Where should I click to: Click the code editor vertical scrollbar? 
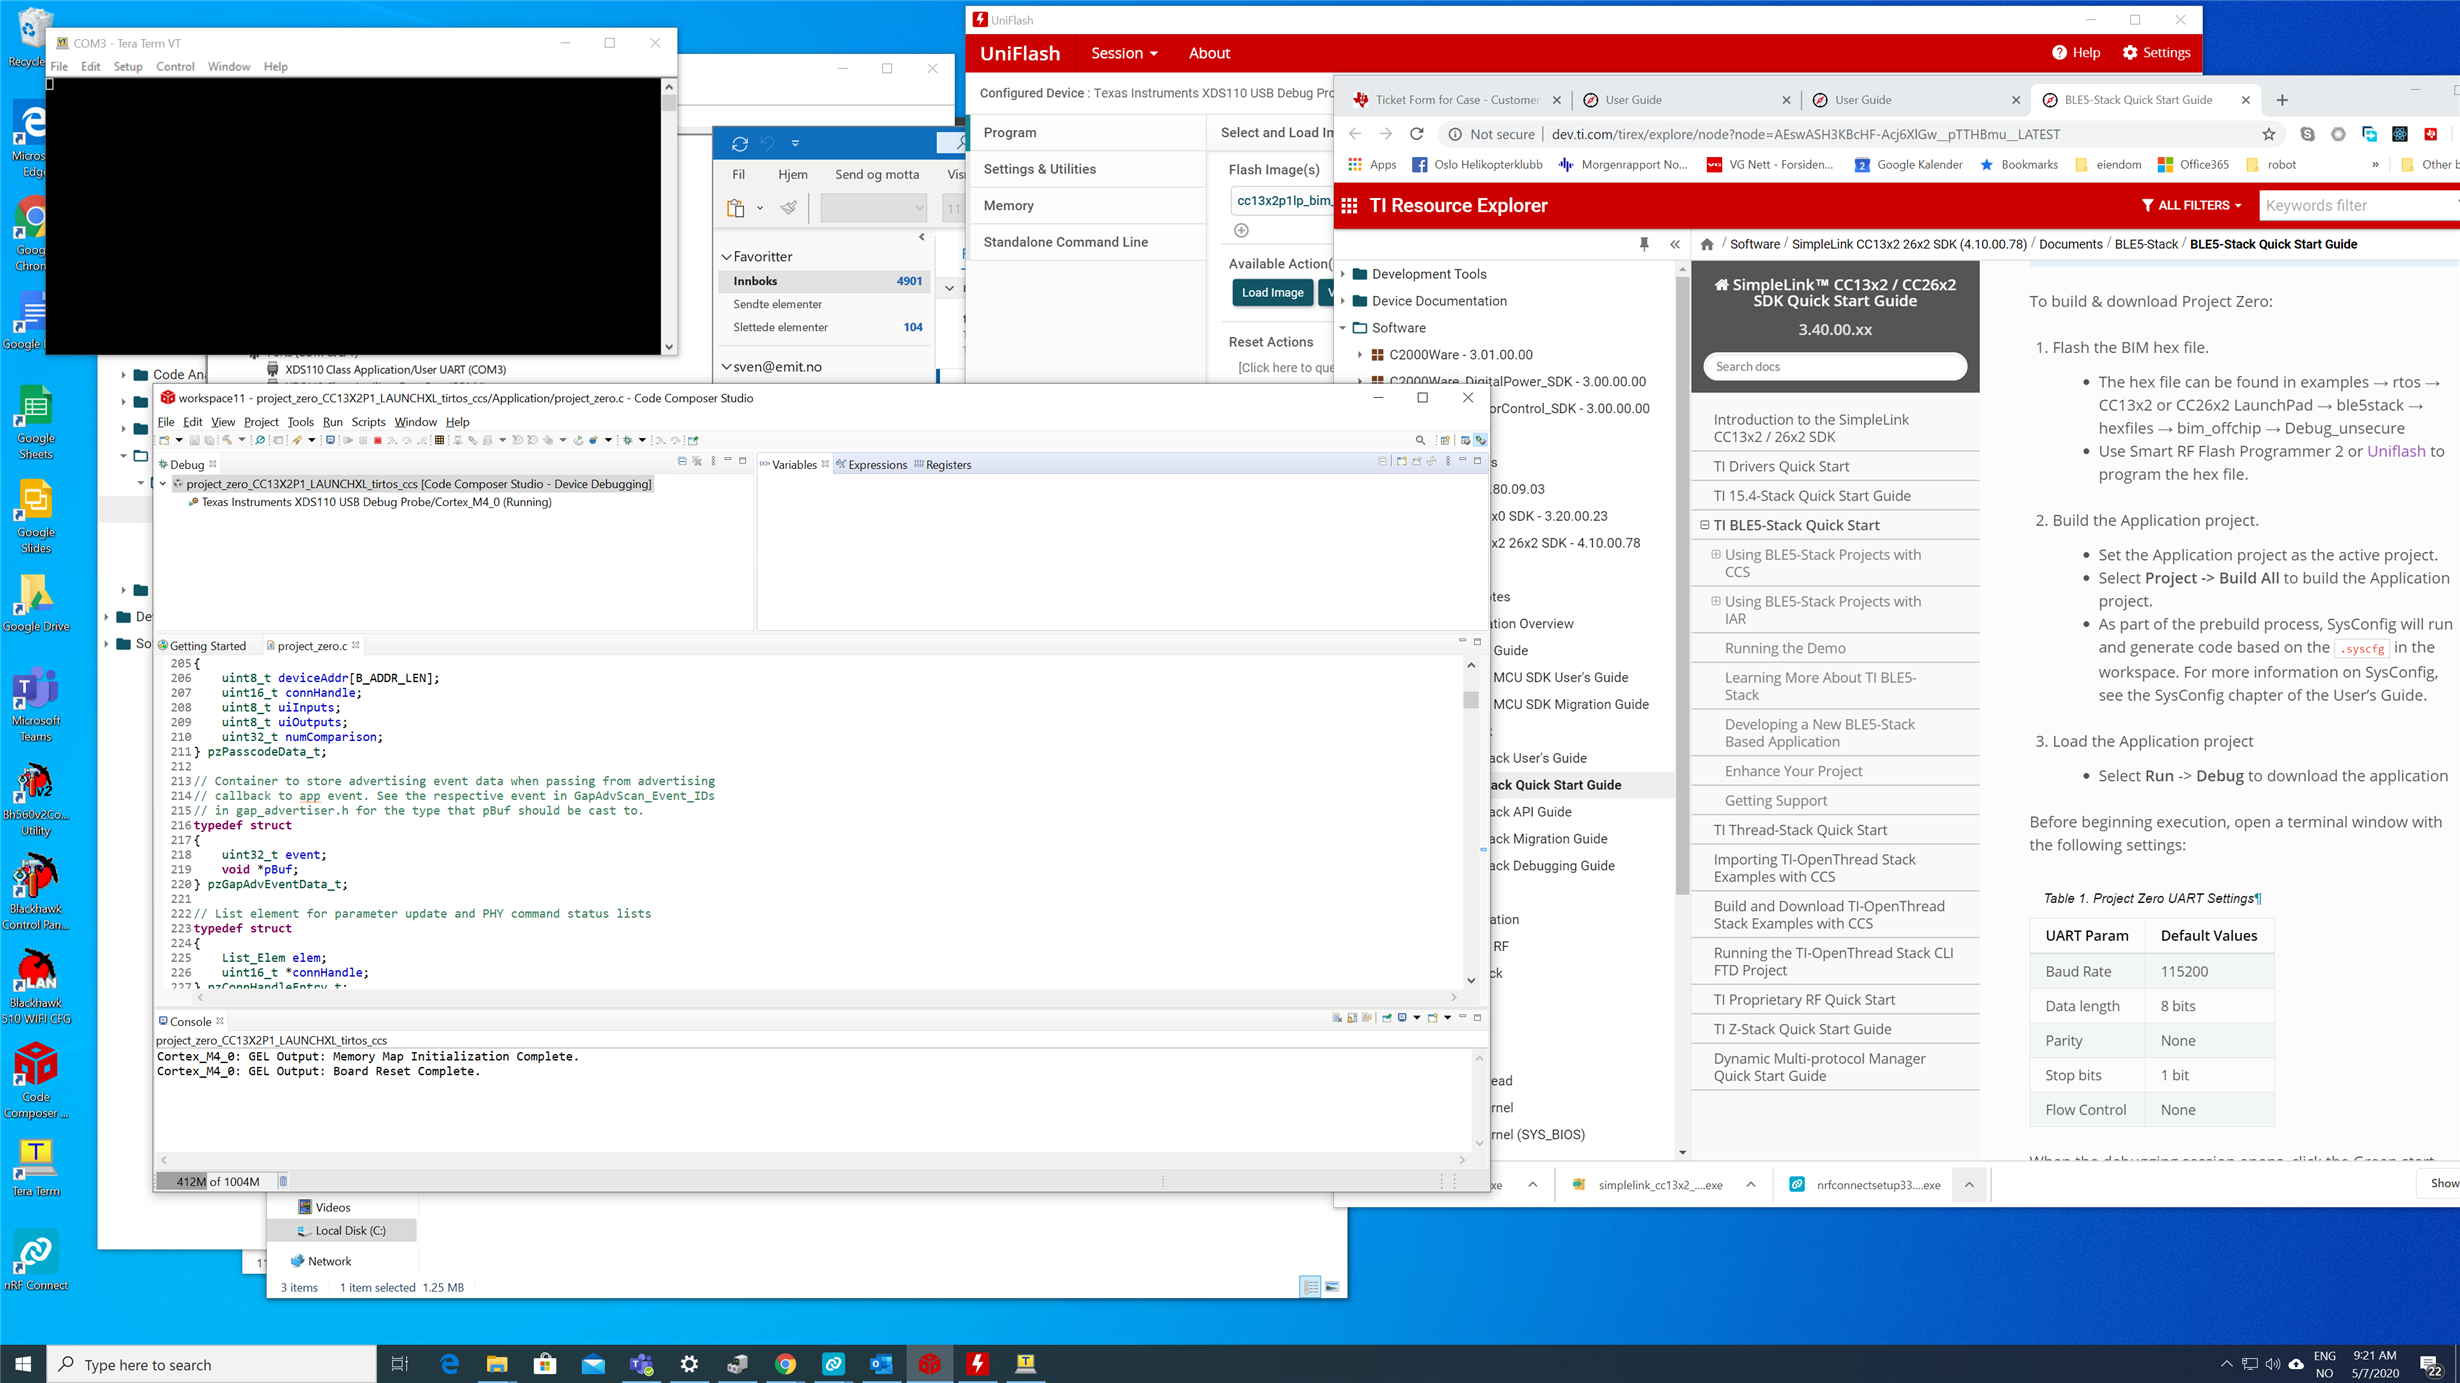pyautogui.click(x=1471, y=821)
